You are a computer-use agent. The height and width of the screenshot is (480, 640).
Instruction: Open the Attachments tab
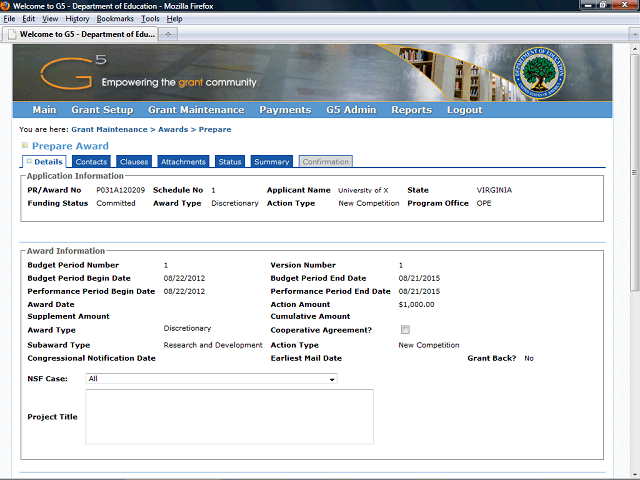(183, 162)
